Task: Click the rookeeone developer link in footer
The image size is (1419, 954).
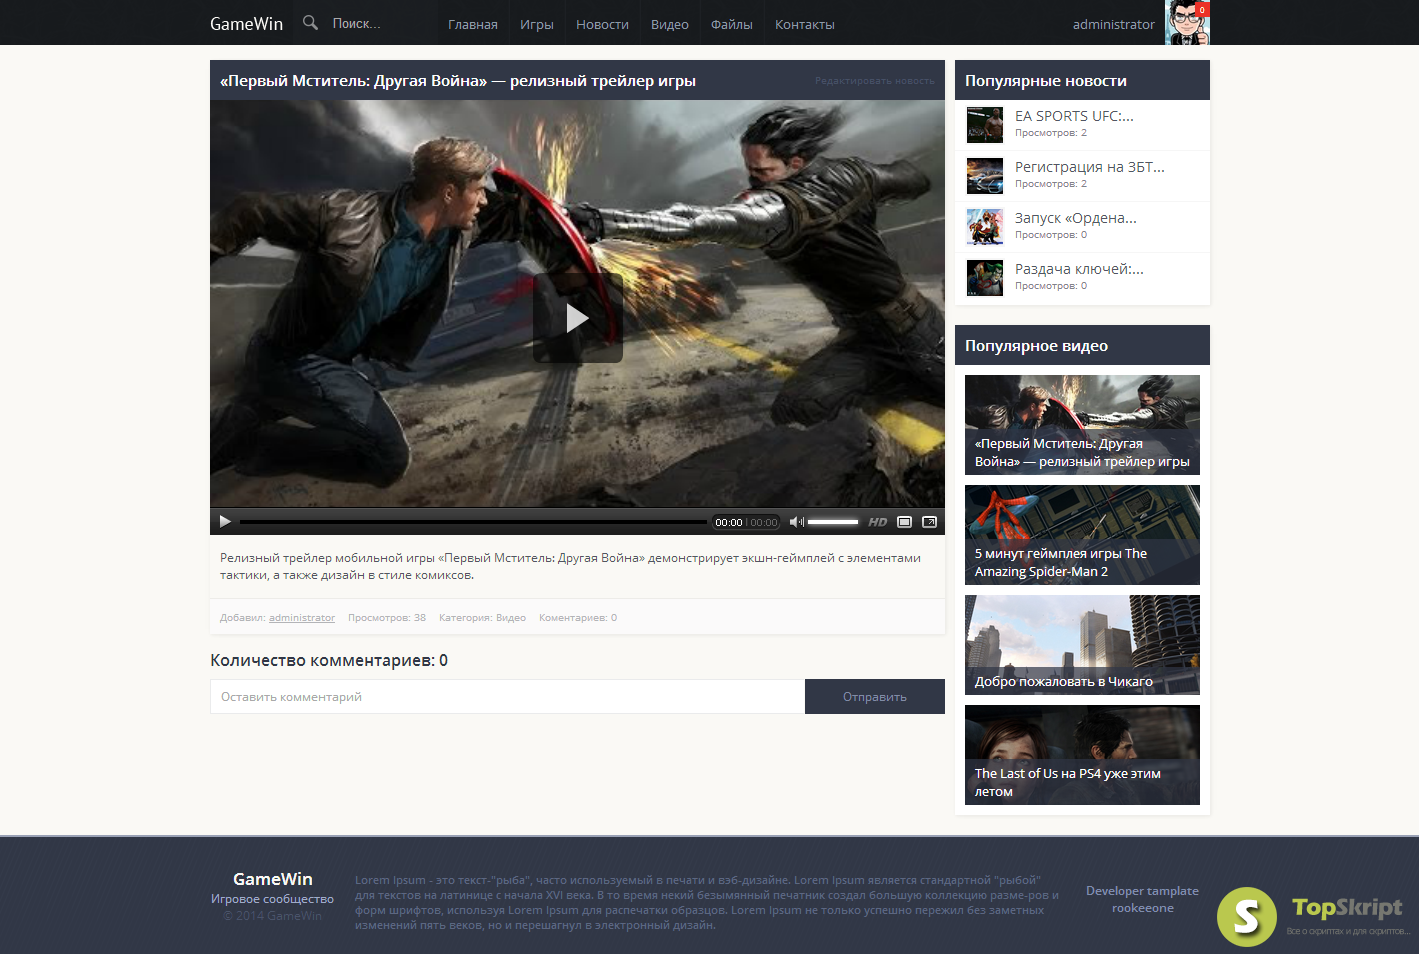Action: pos(1143,908)
